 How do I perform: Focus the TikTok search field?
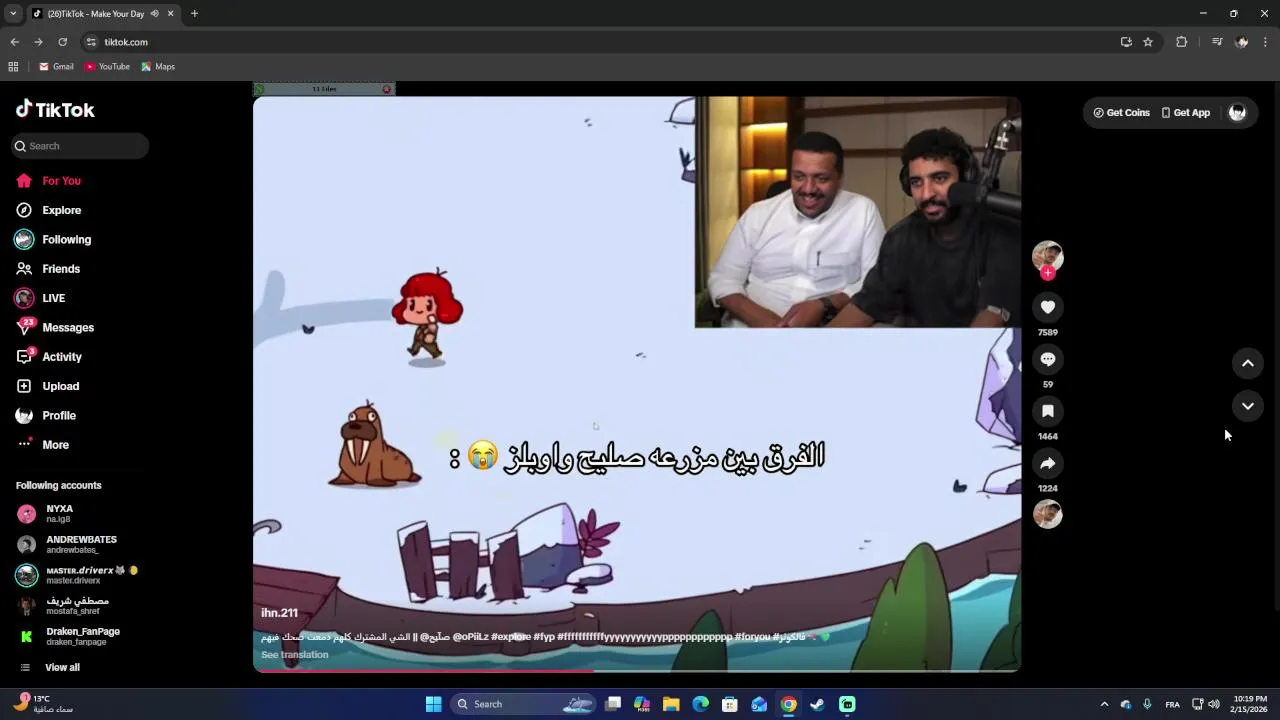point(80,146)
